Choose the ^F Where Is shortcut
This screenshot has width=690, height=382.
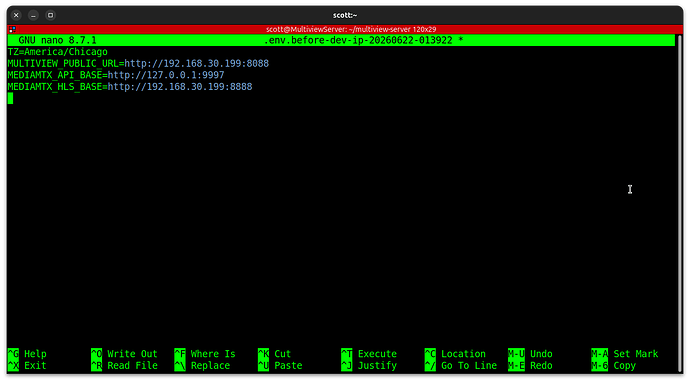(205, 354)
